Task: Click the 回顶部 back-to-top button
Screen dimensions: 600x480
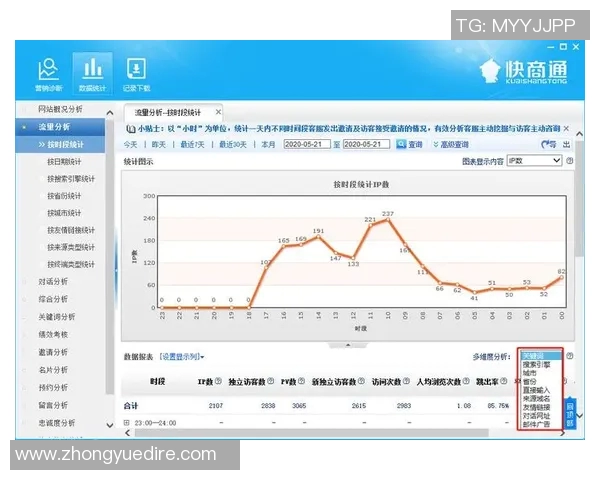Action: point(570,413)
